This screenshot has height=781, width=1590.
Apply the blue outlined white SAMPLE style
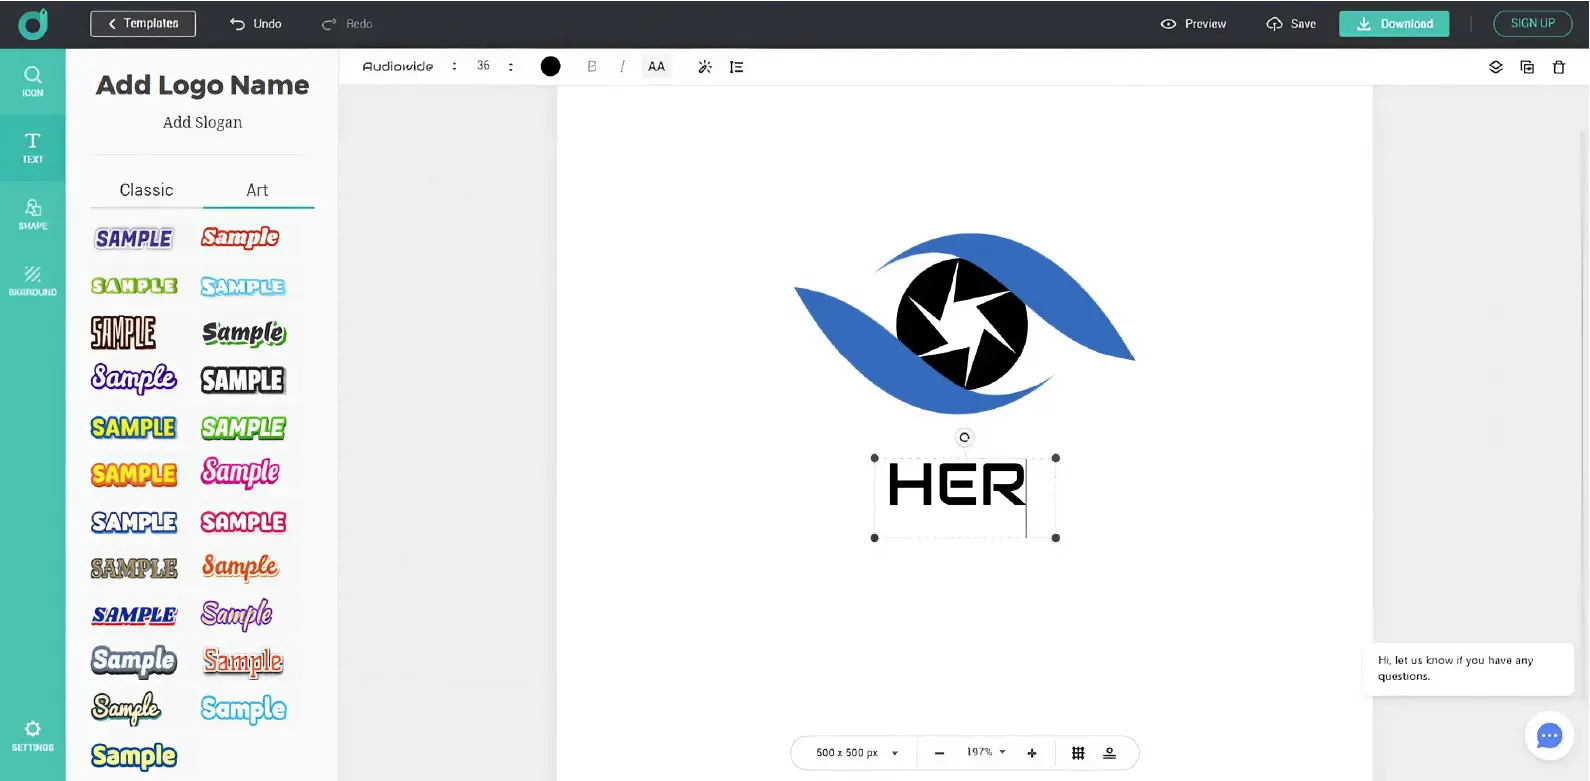point(134,522)
